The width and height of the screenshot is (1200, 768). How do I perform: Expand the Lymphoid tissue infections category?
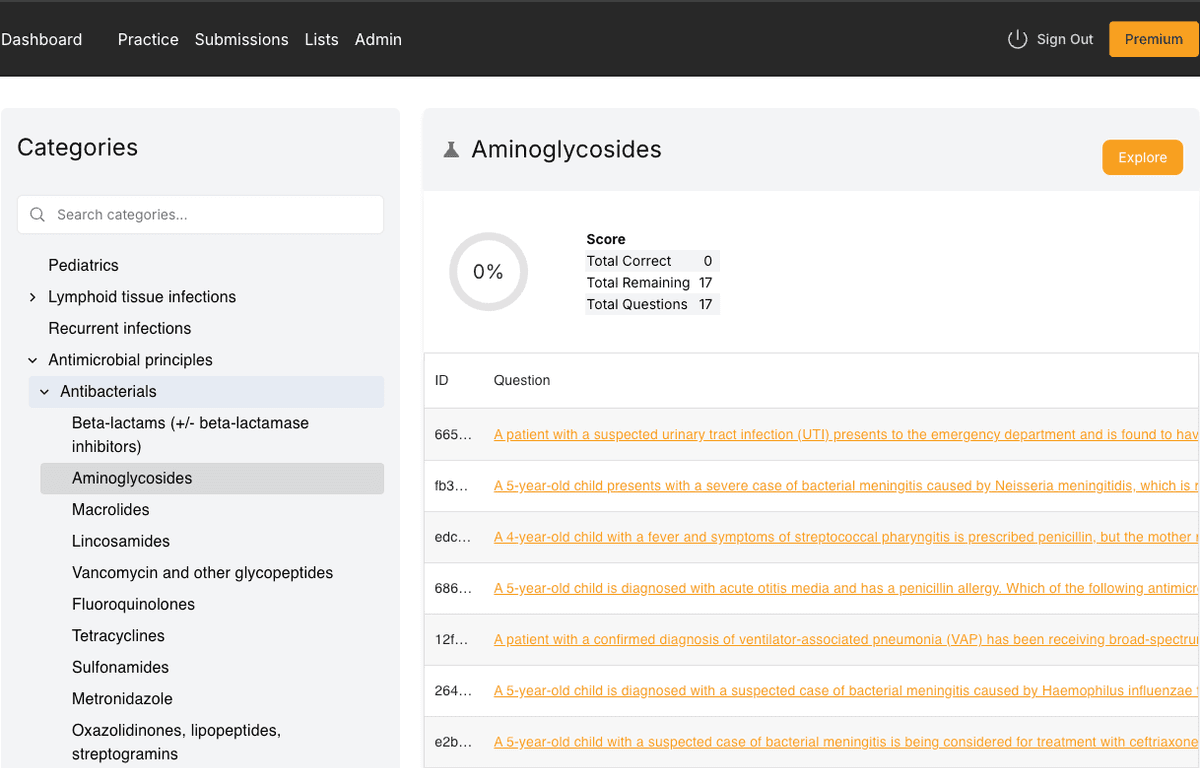tap(33, 297)
